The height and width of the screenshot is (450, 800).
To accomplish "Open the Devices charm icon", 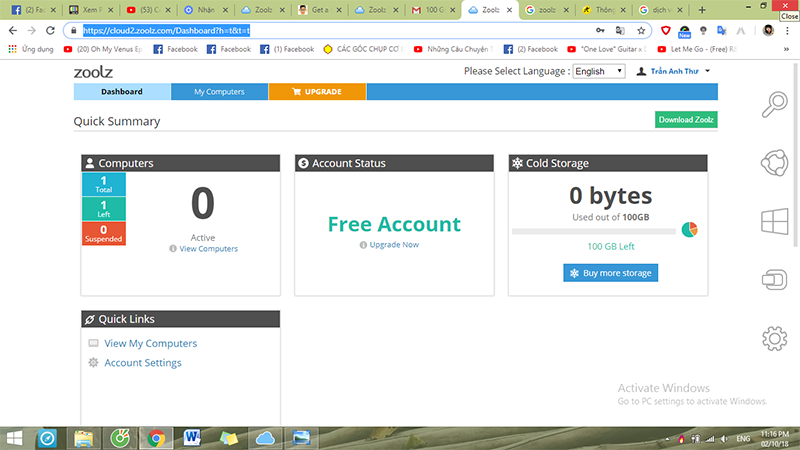I will (774, 280).
